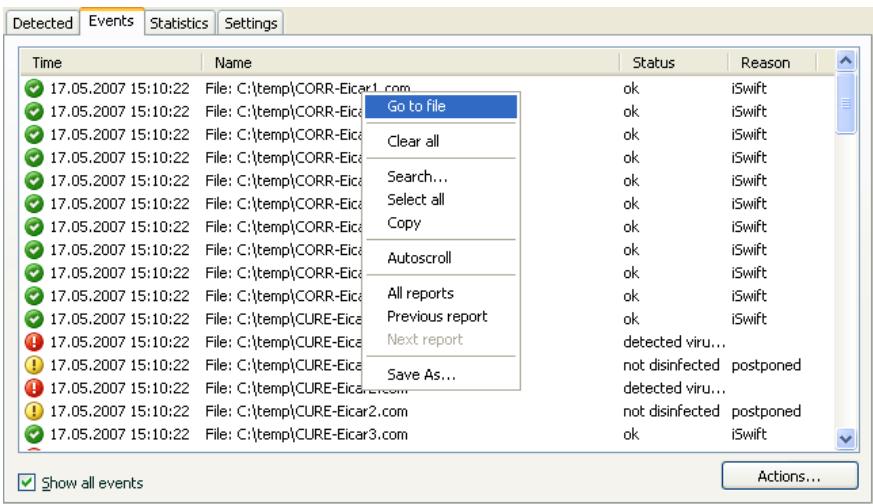Click the scrollbar down arrow

[x=846, y=439]
